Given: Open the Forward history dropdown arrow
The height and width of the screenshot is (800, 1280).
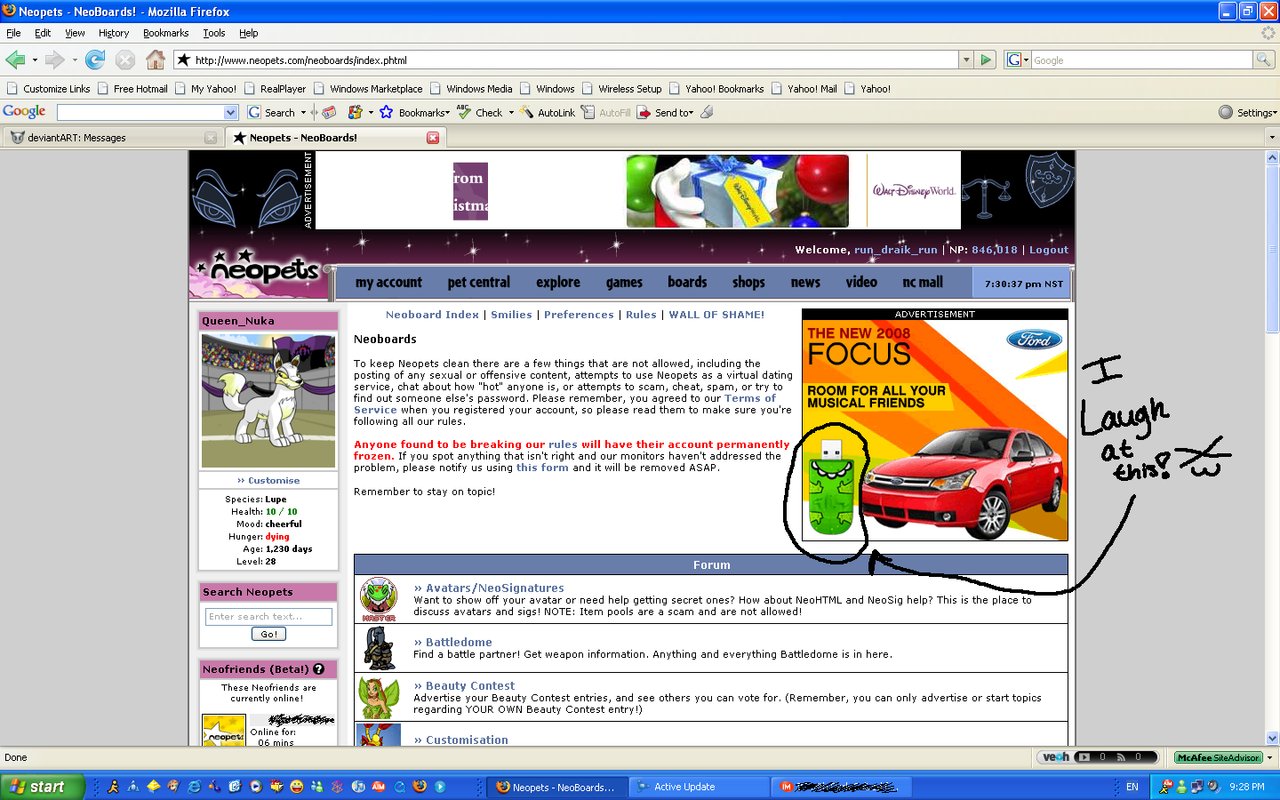Looking at the screenshot, I should pos(73,60).
